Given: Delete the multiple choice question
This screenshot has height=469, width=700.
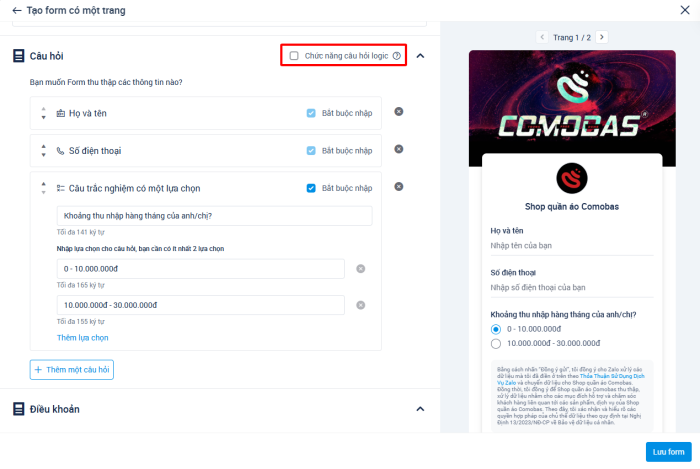Looking at the screenshot, I should (399, 186).
